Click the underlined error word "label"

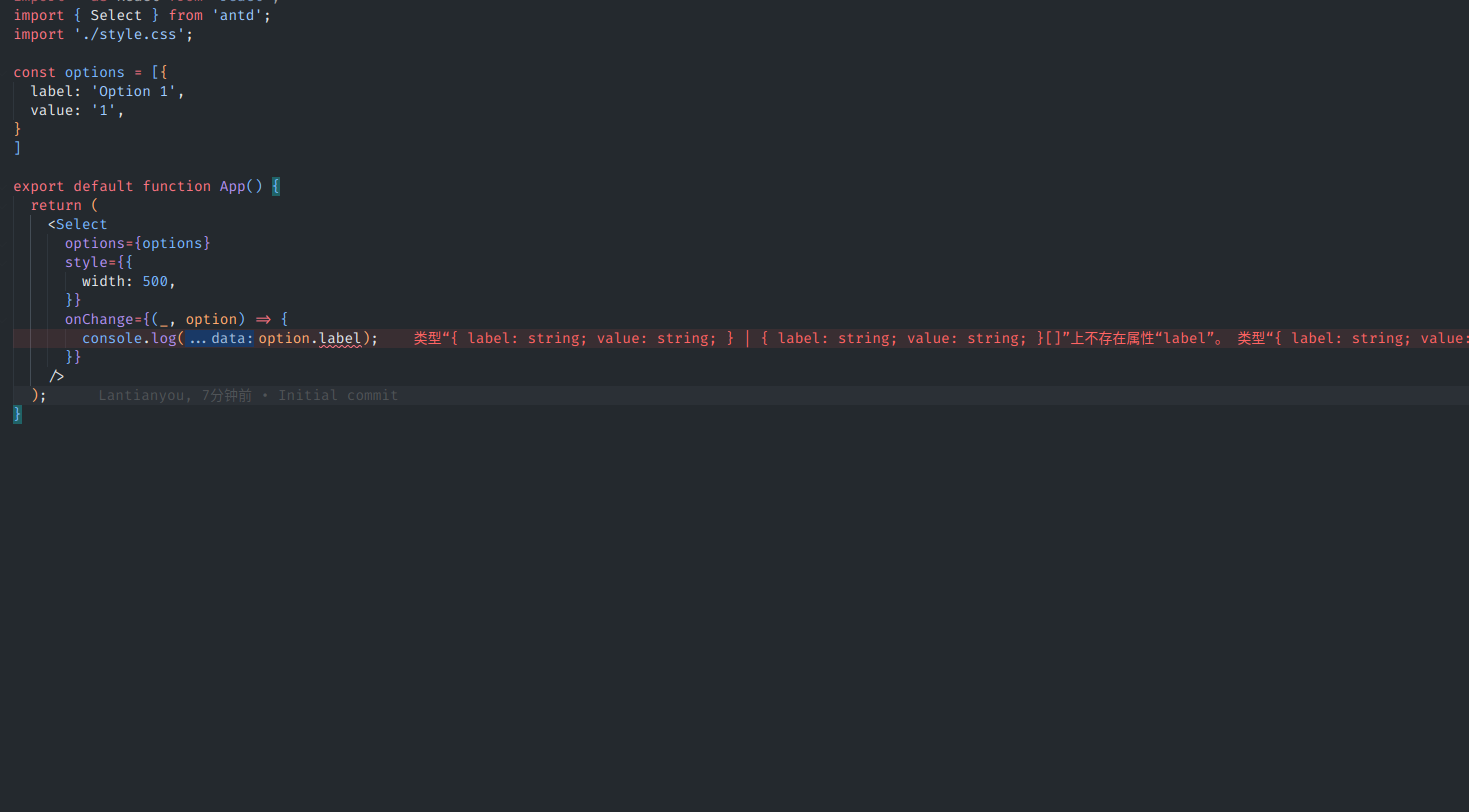pos(339,338)
